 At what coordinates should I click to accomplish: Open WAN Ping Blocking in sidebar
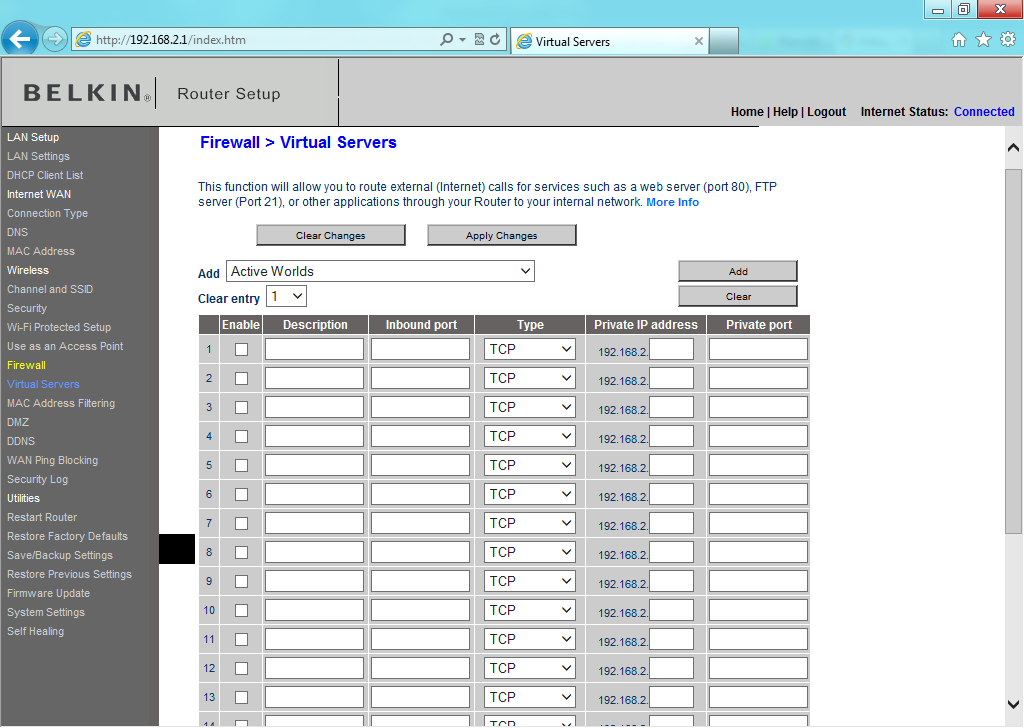point(52,460)
